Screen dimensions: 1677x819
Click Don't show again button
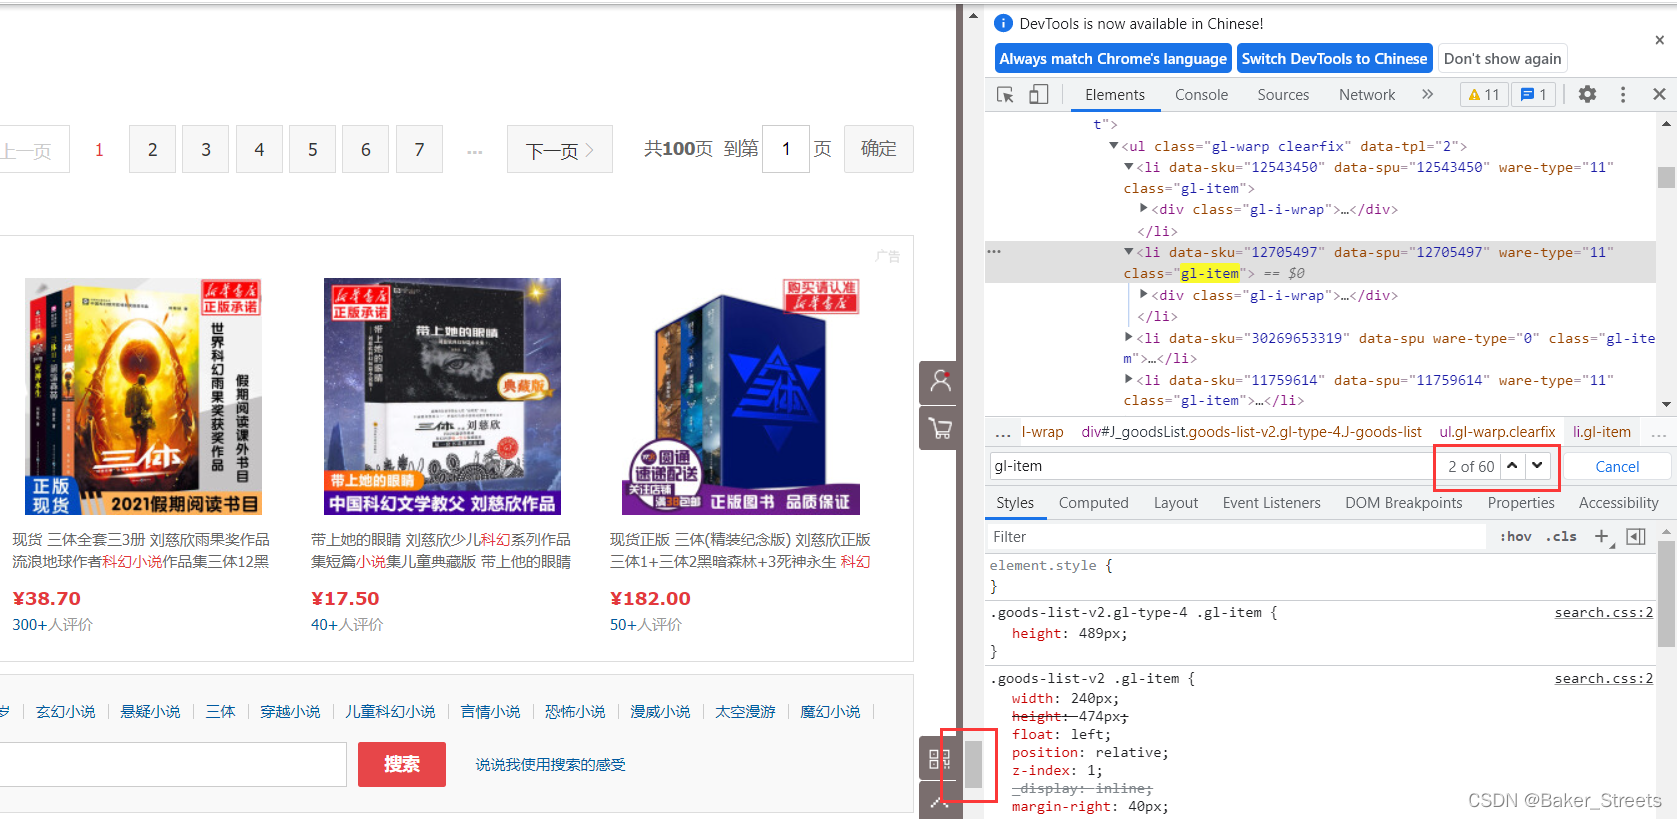pos(1502,59)
